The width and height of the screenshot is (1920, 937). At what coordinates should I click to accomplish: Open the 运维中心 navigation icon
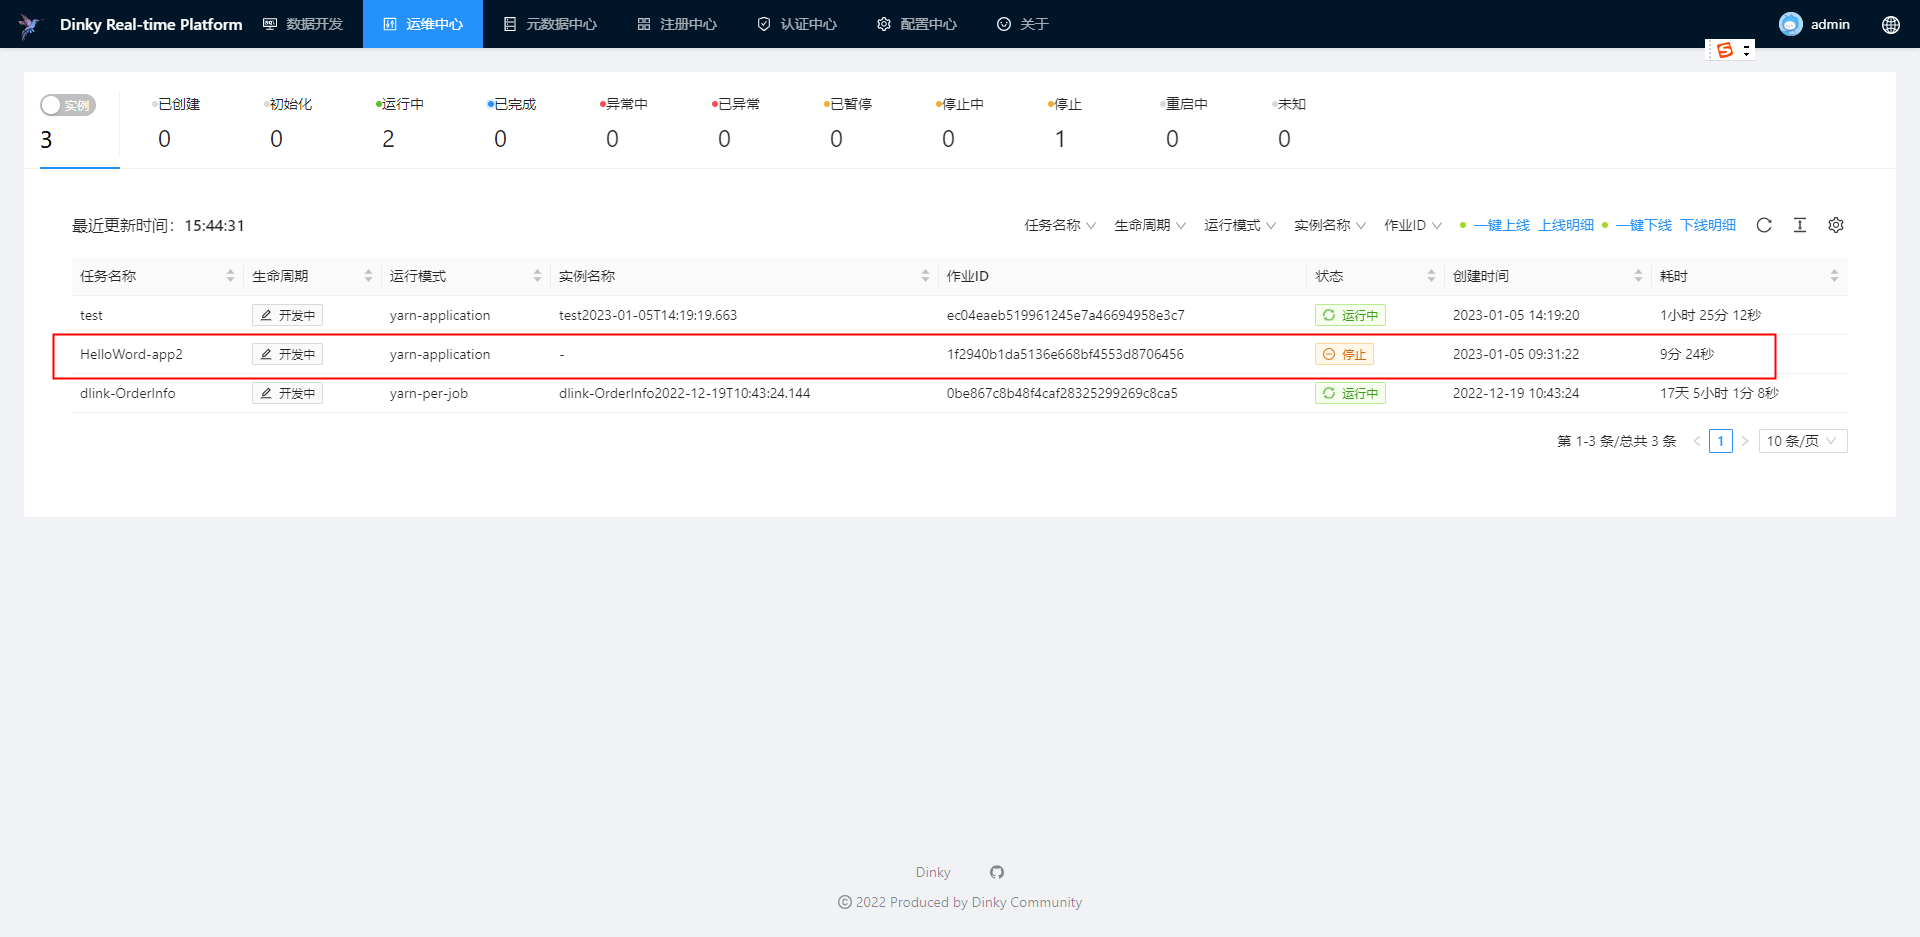click(x=391, y=23)
